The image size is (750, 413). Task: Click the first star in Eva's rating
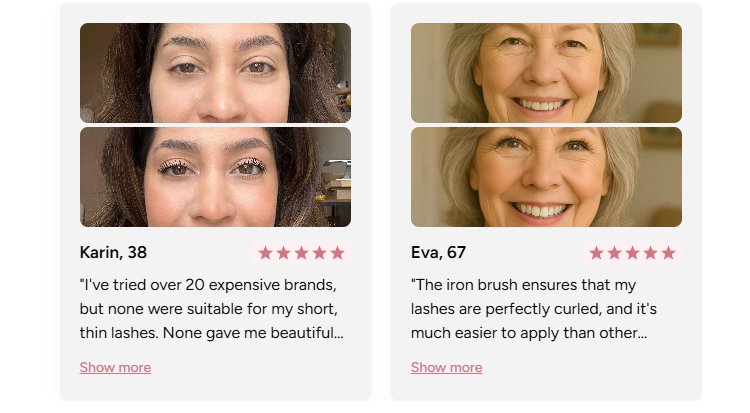click(x=597, y=253)
